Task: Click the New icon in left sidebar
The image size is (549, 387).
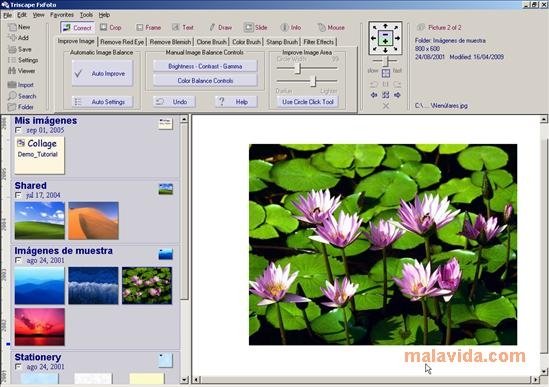Action: 12,27
